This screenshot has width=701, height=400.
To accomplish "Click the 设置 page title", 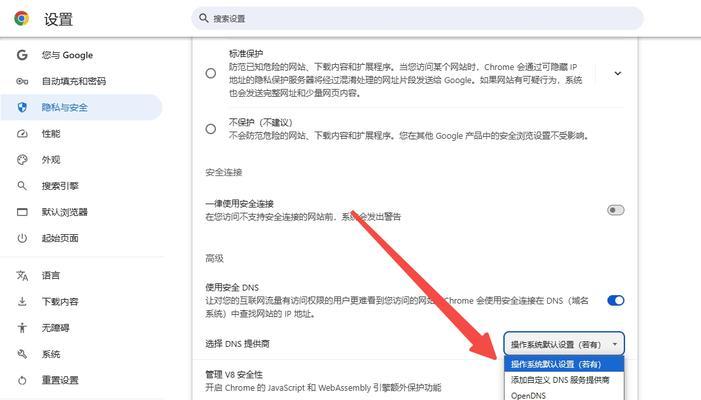I will 58,19.
